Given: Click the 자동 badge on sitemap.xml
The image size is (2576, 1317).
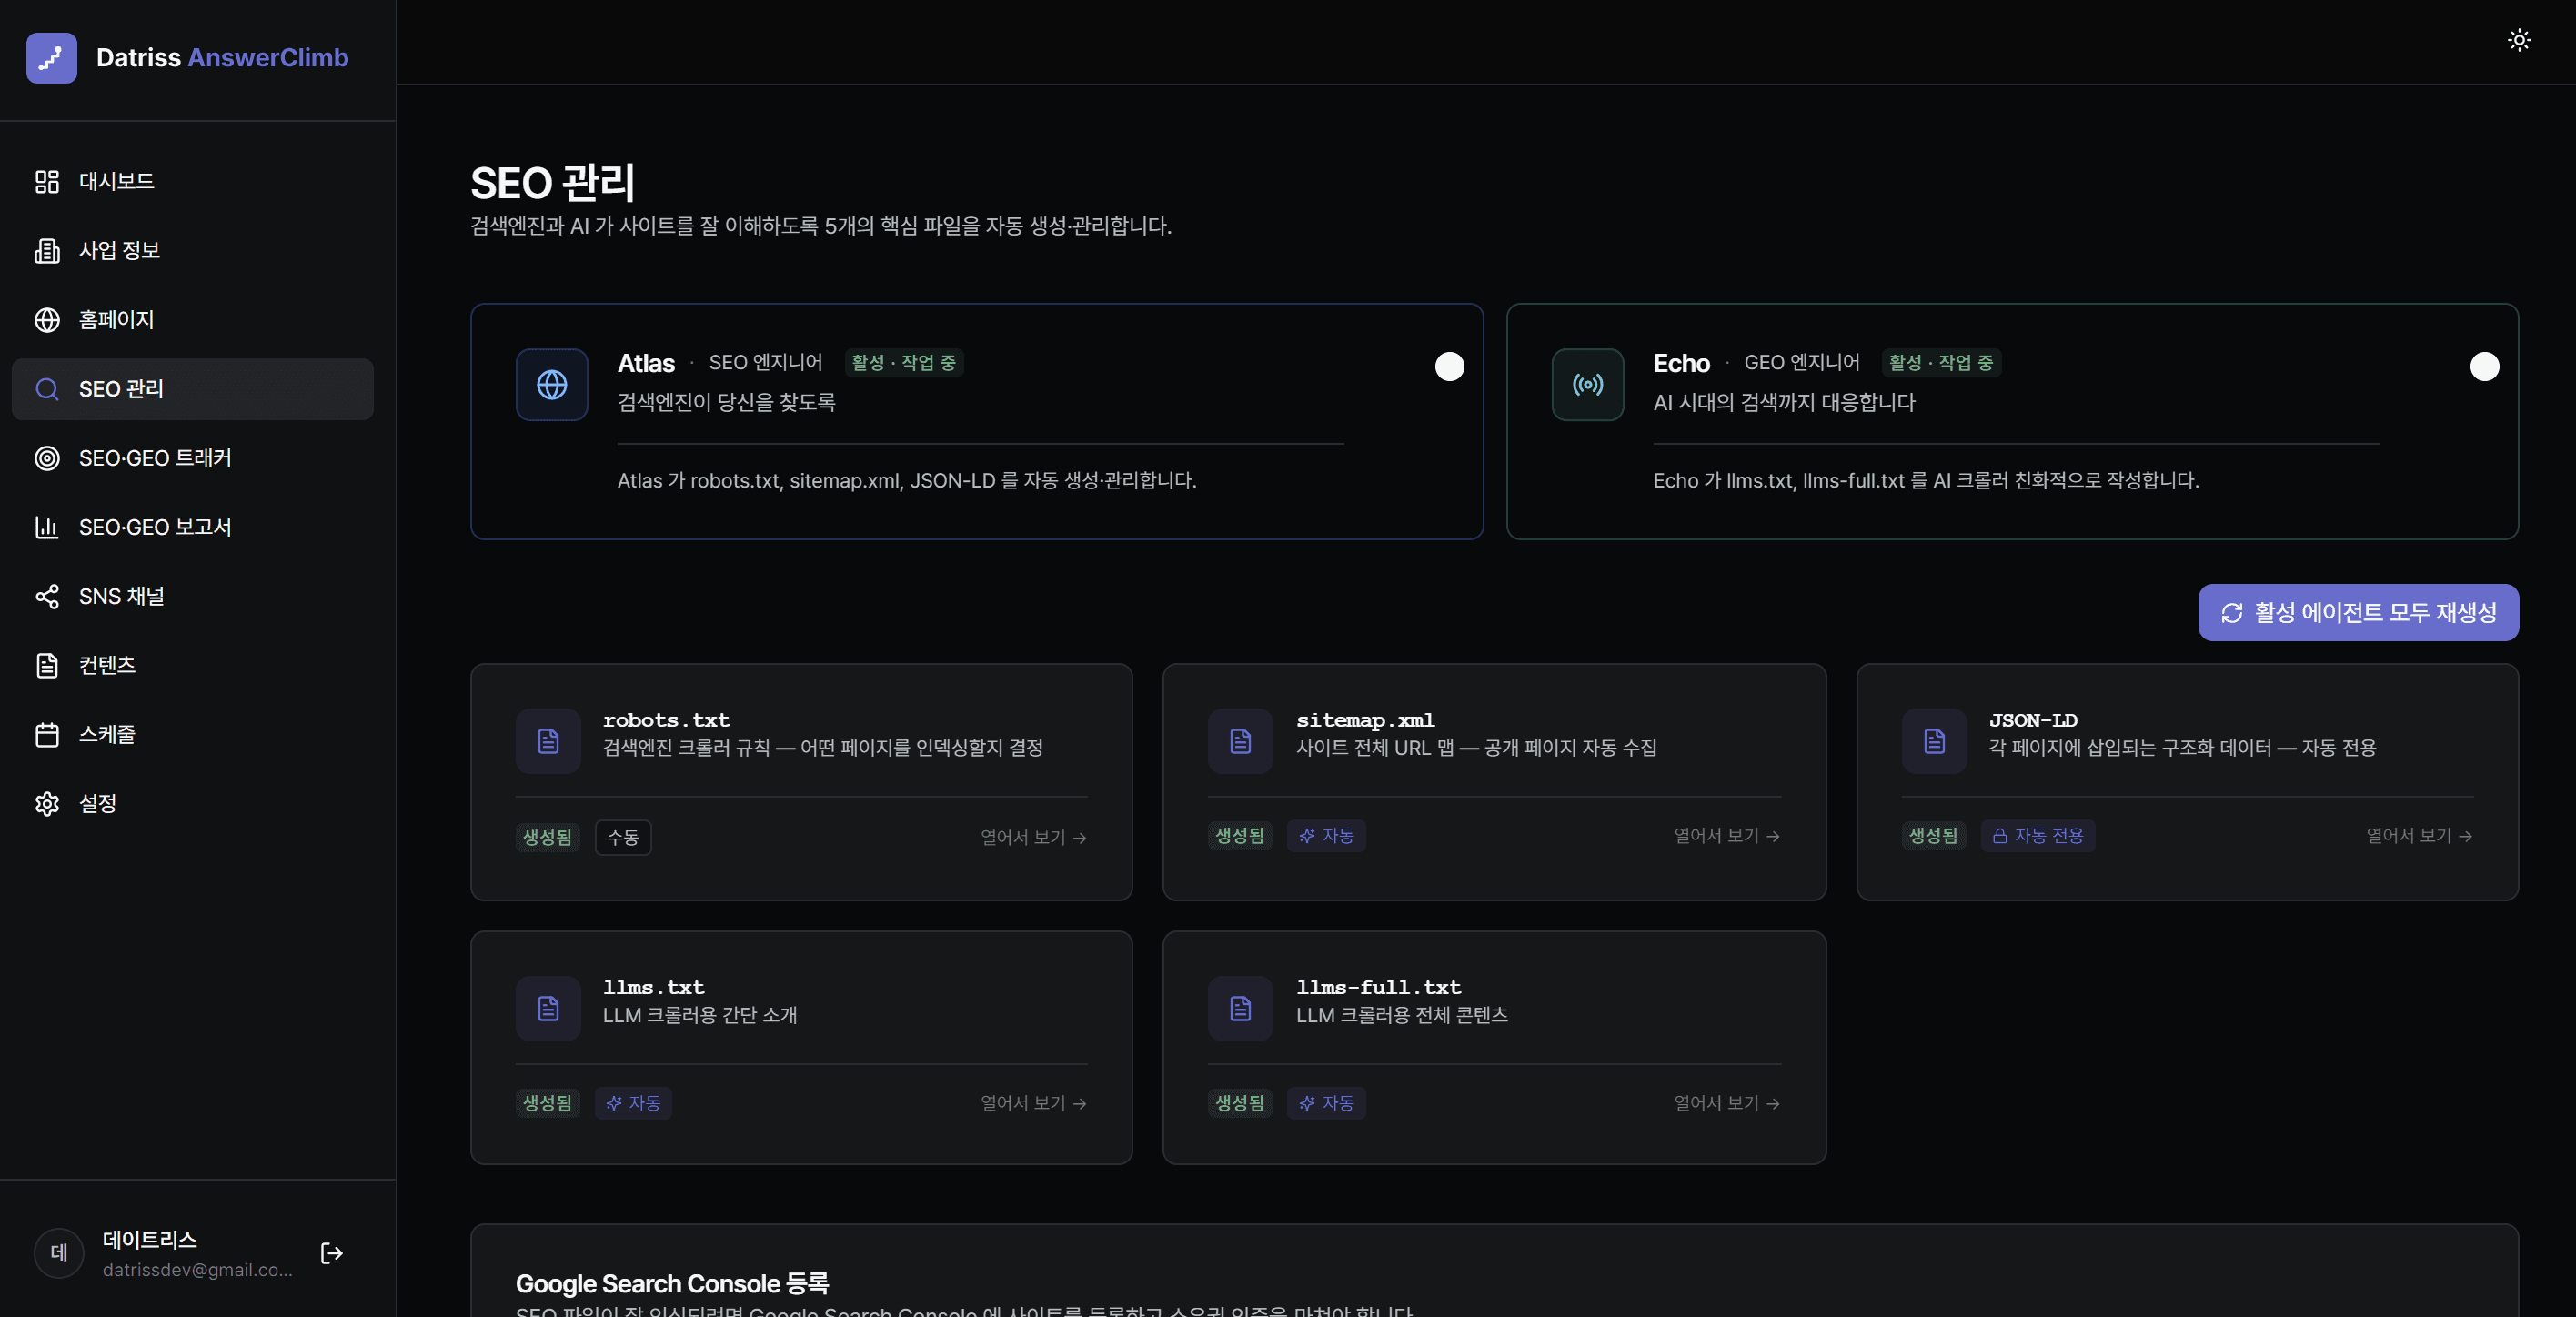Looking at the screenshot, I should (x=1326, y=836).
